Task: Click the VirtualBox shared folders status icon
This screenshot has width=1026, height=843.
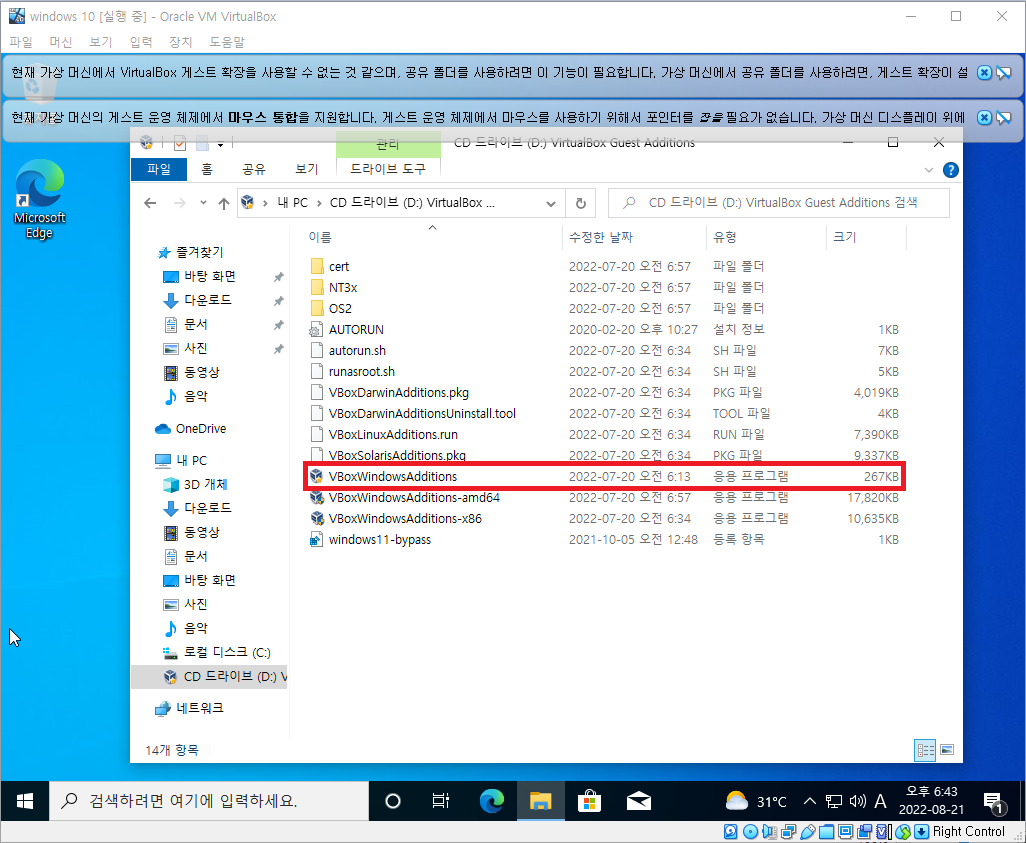Action: [x=826, y=832]
